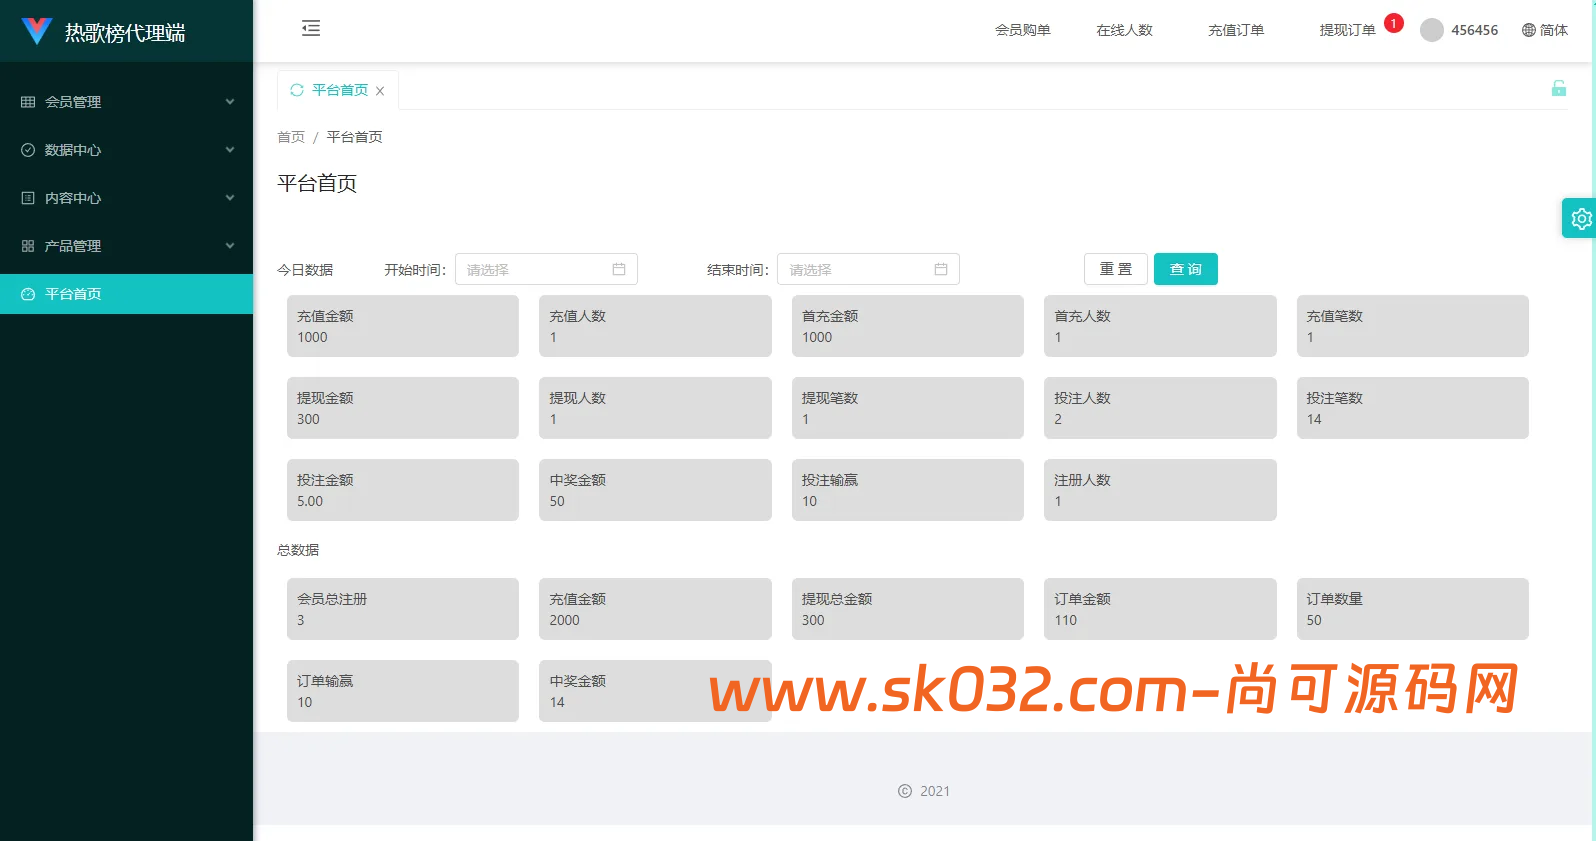Click the 热歌榜代理端 site title

click(x=125, y=33)
